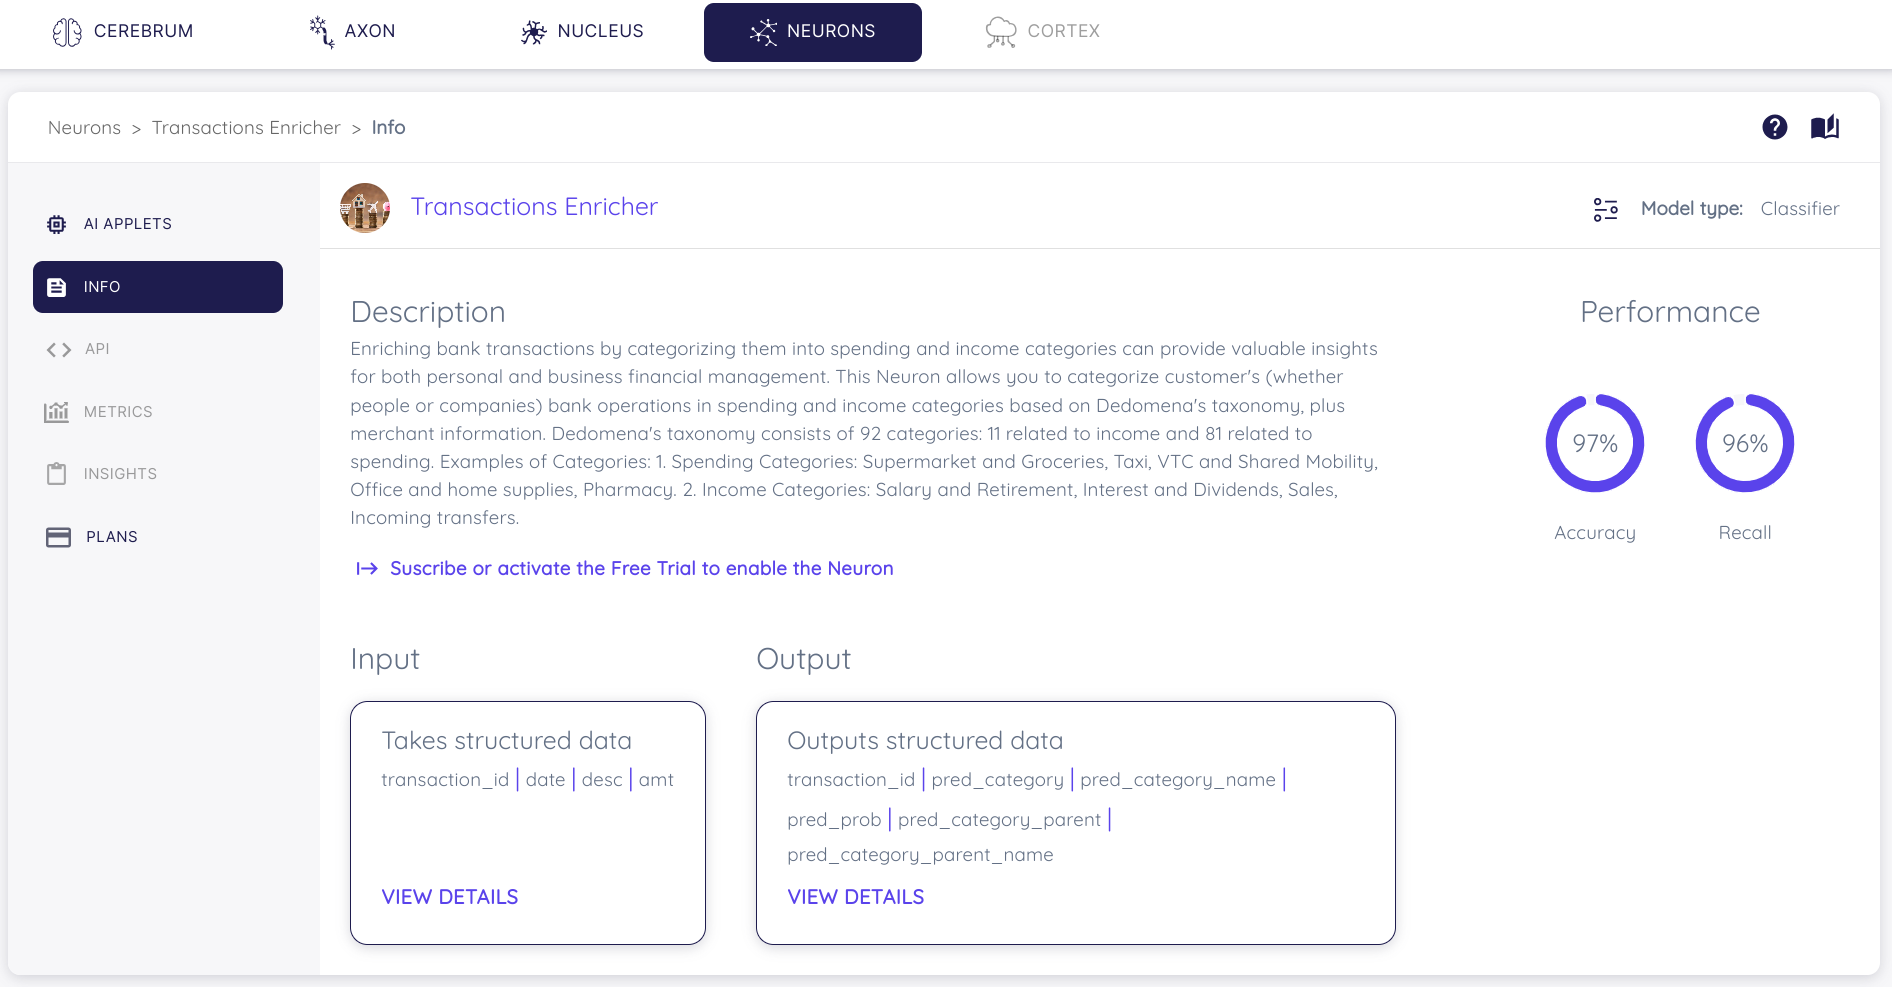Click the Metrics chart icon in sidebar
1892x987 pixels.
click(57, 412)
